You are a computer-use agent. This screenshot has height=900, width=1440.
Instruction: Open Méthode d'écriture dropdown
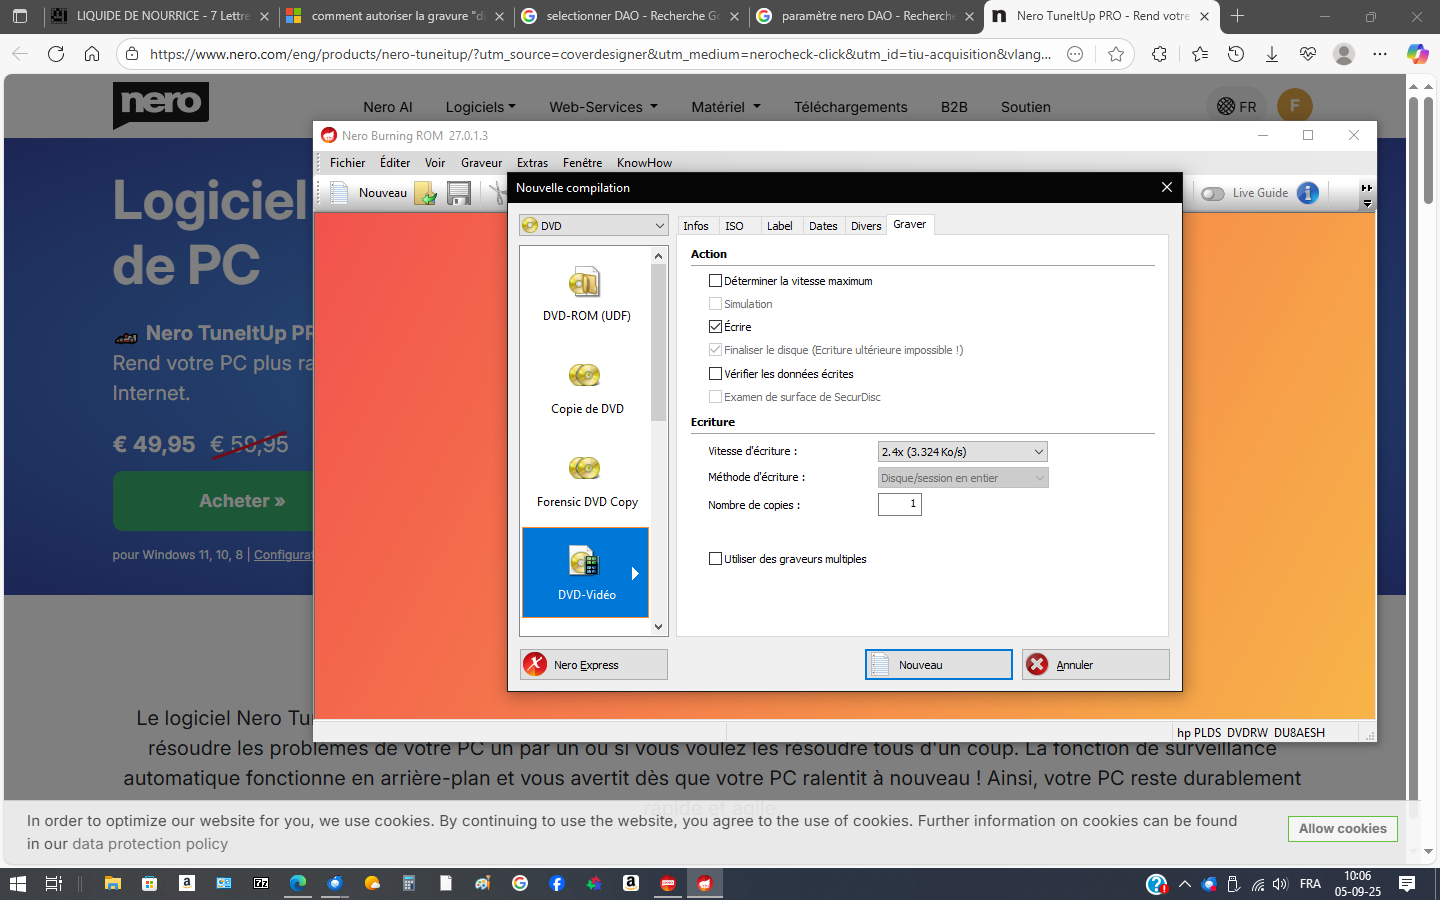coord(962,478)
